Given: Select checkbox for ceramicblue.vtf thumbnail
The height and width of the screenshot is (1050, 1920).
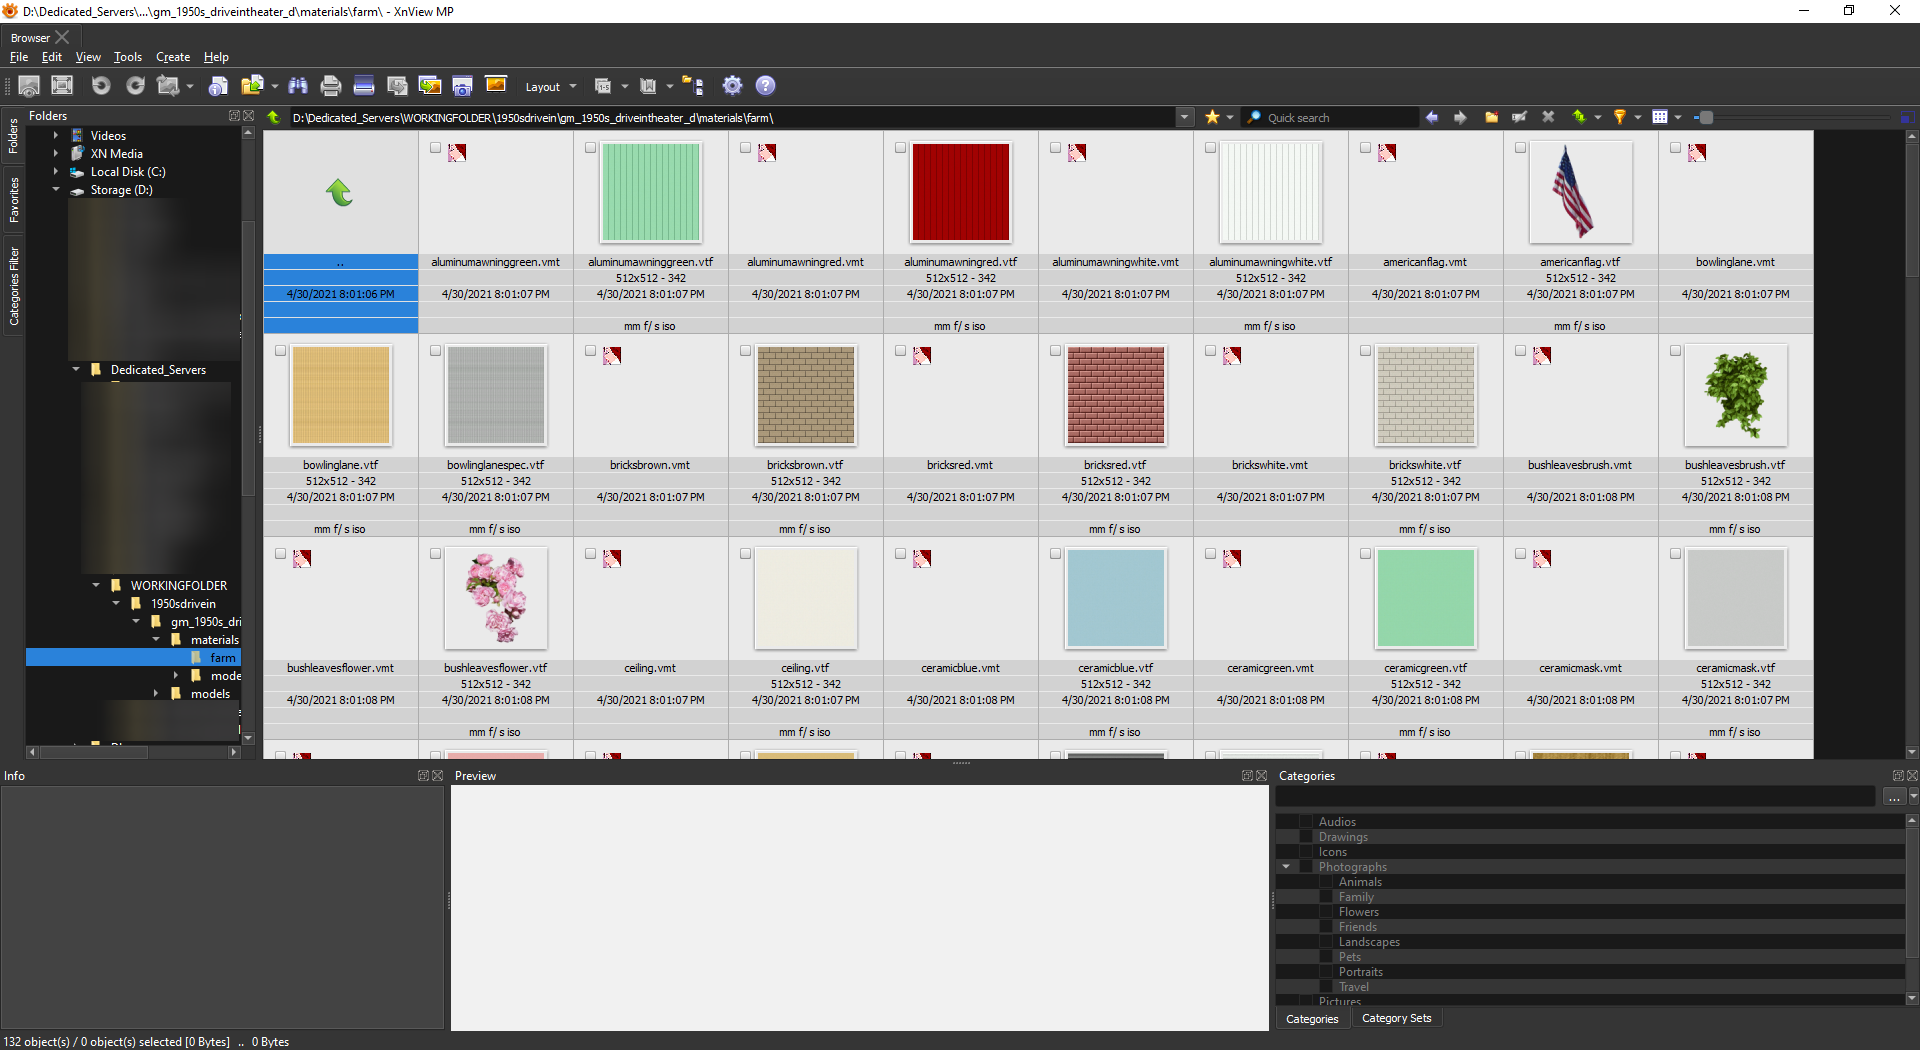Looking at the screenshot, I should [x=1055, y=554].
